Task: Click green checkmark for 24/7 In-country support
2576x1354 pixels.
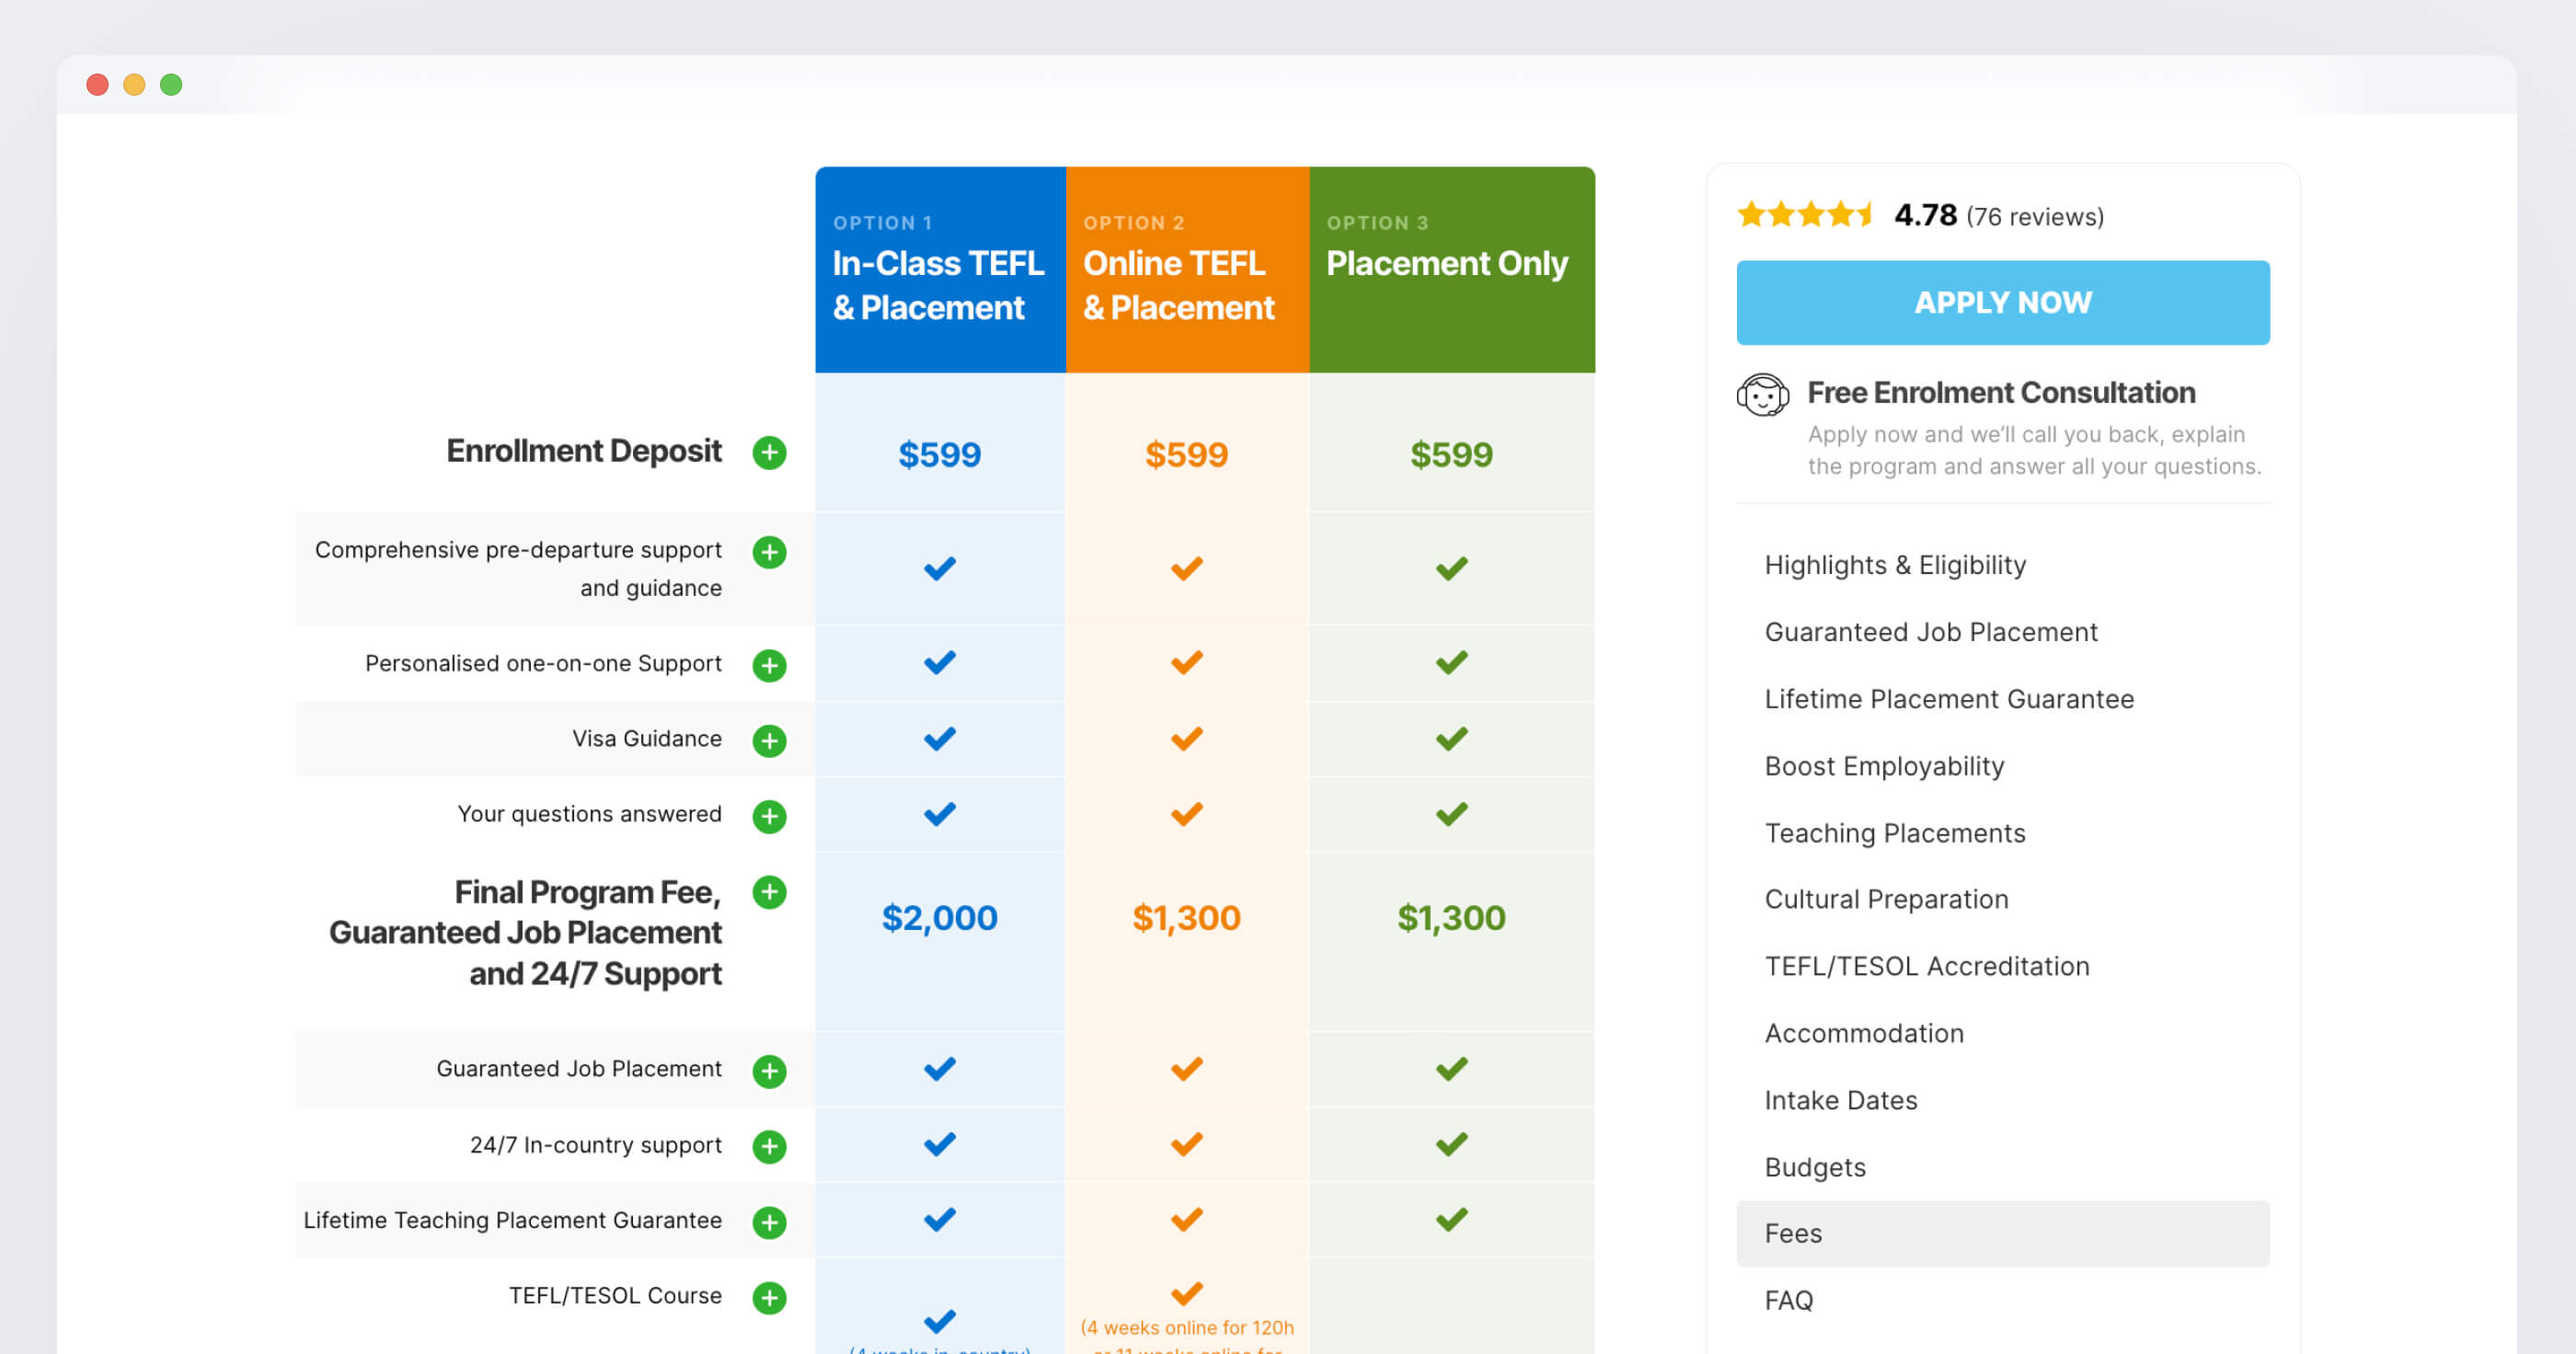Action: (1451, 1144)
